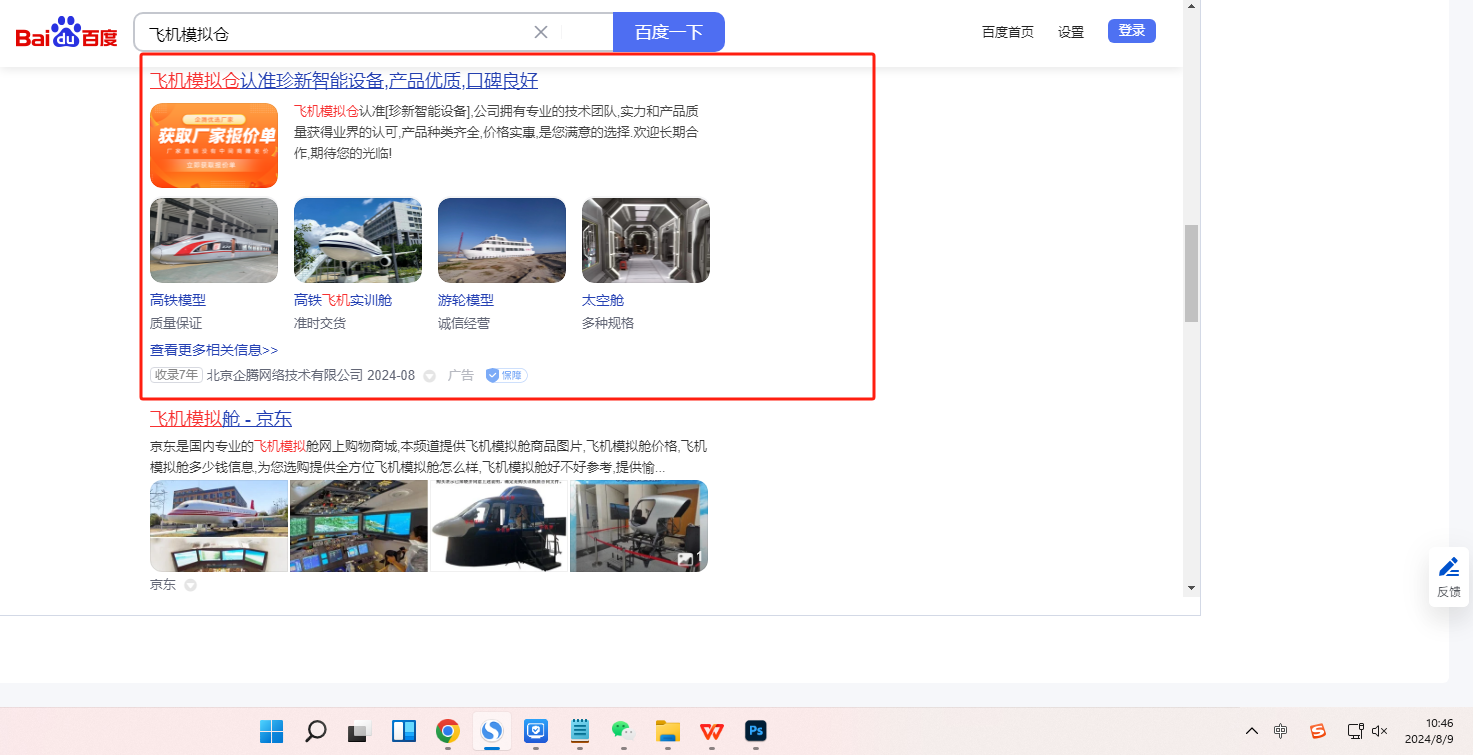Viewport: 1473px width, 755px height.
Task: Follow the 高铁飞机实训舱 text link
Action: tap(343, 300)
